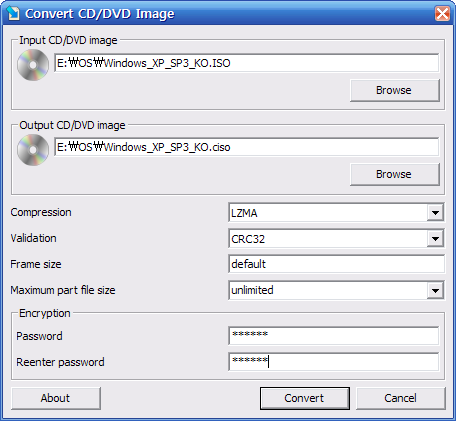The image size is (456, 421).
Task: Click the app icon in the title bar
Action: pyautogui.click(x=13, y=13)
